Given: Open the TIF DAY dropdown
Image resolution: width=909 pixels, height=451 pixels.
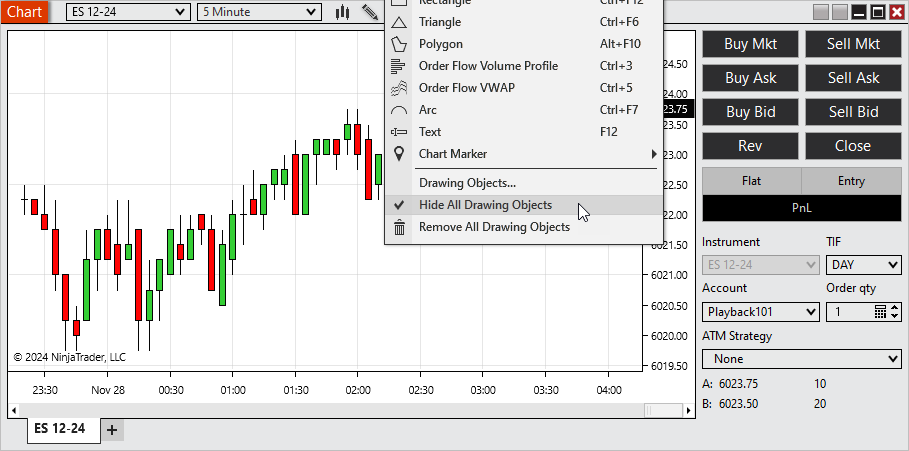Looking at the screenshot, I should point(863,265).
